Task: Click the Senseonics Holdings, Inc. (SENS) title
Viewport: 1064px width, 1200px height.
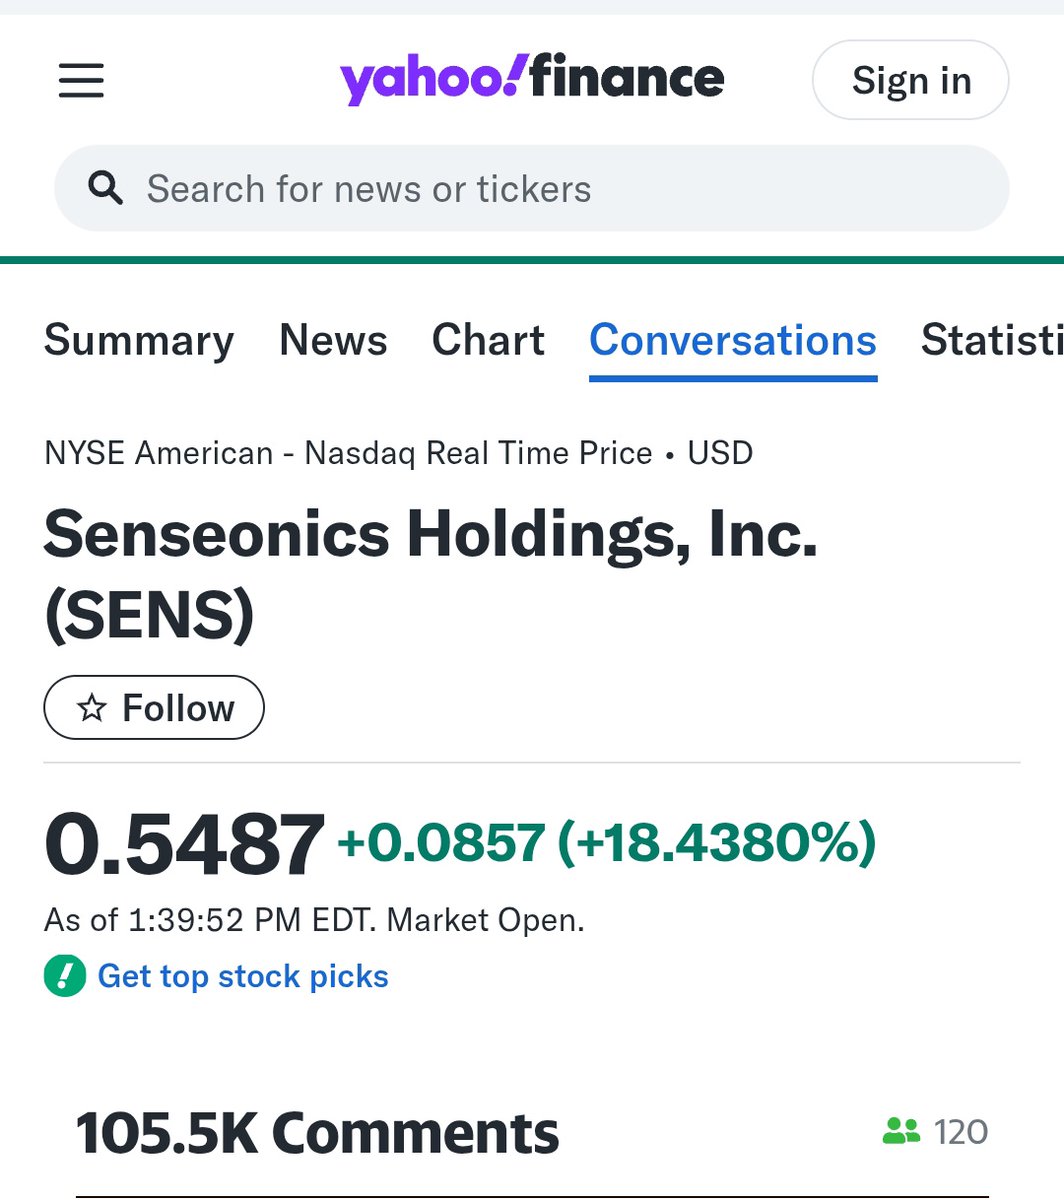Action: click(430, 573)
